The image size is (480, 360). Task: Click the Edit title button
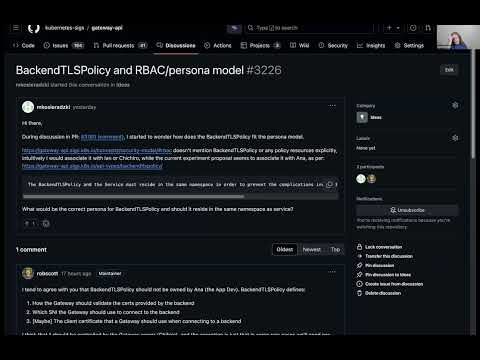tap(449, 70)
